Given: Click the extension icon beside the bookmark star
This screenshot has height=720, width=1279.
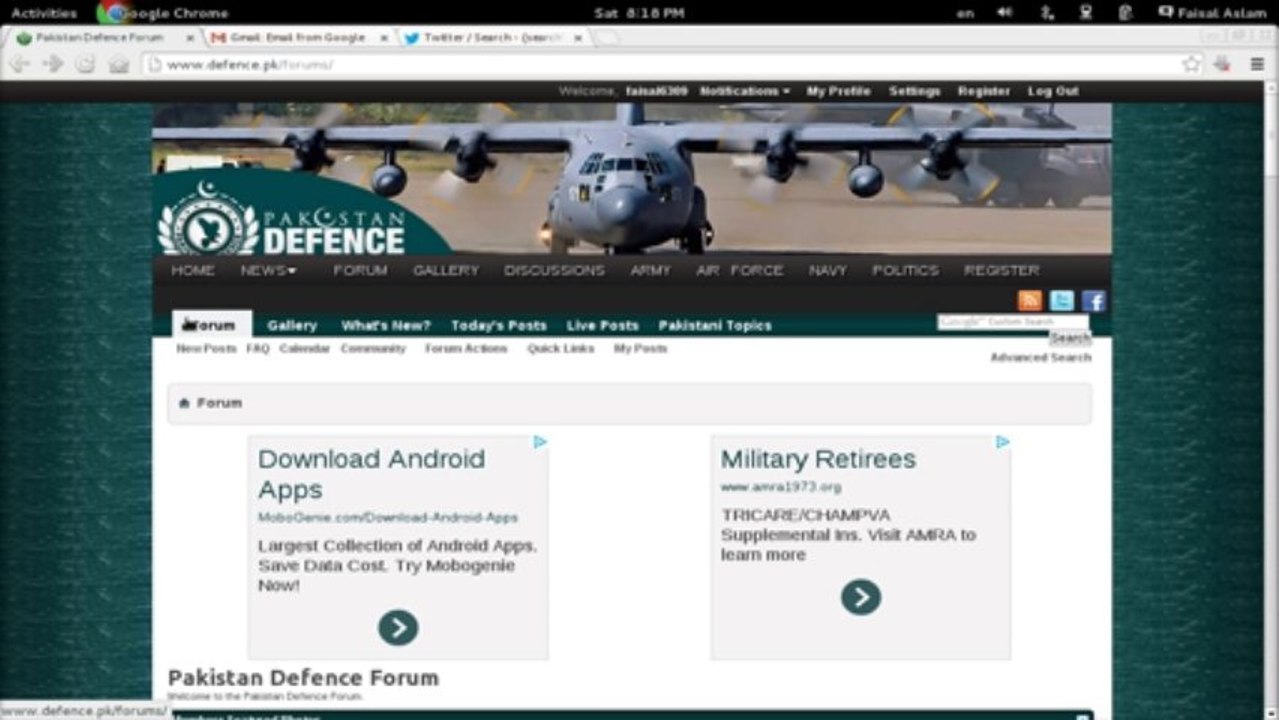Looking at the screenshot, I should 1222,64.
